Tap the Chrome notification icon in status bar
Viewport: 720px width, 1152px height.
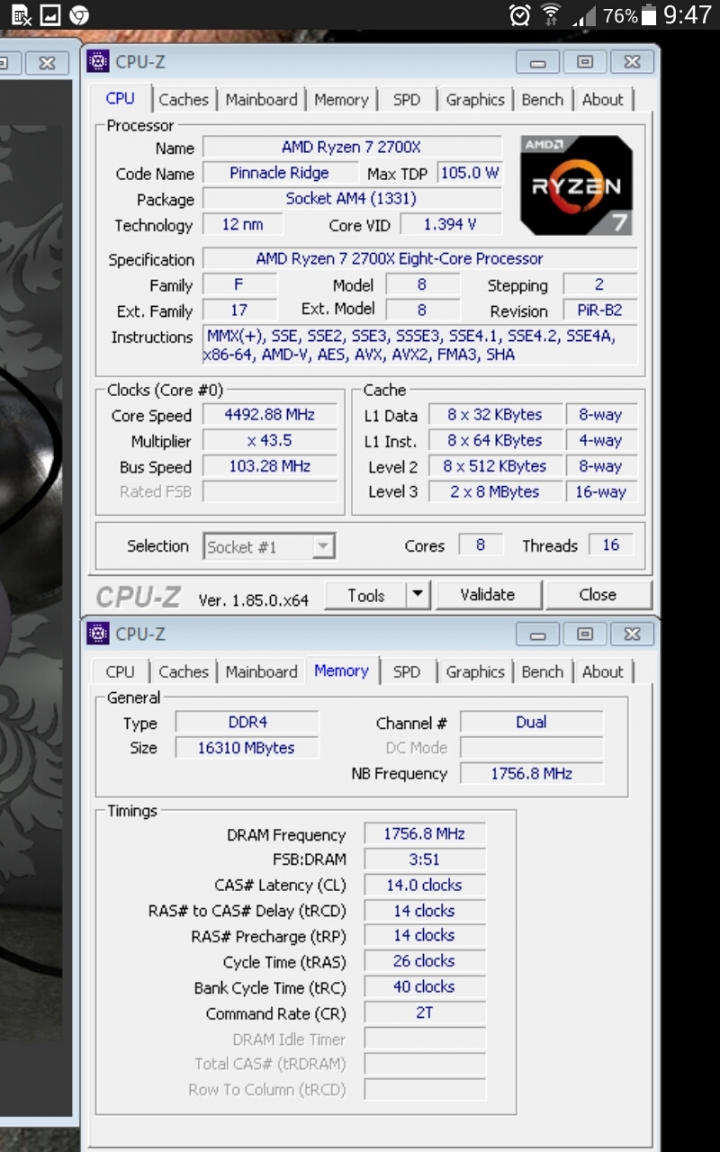point(79,15)
